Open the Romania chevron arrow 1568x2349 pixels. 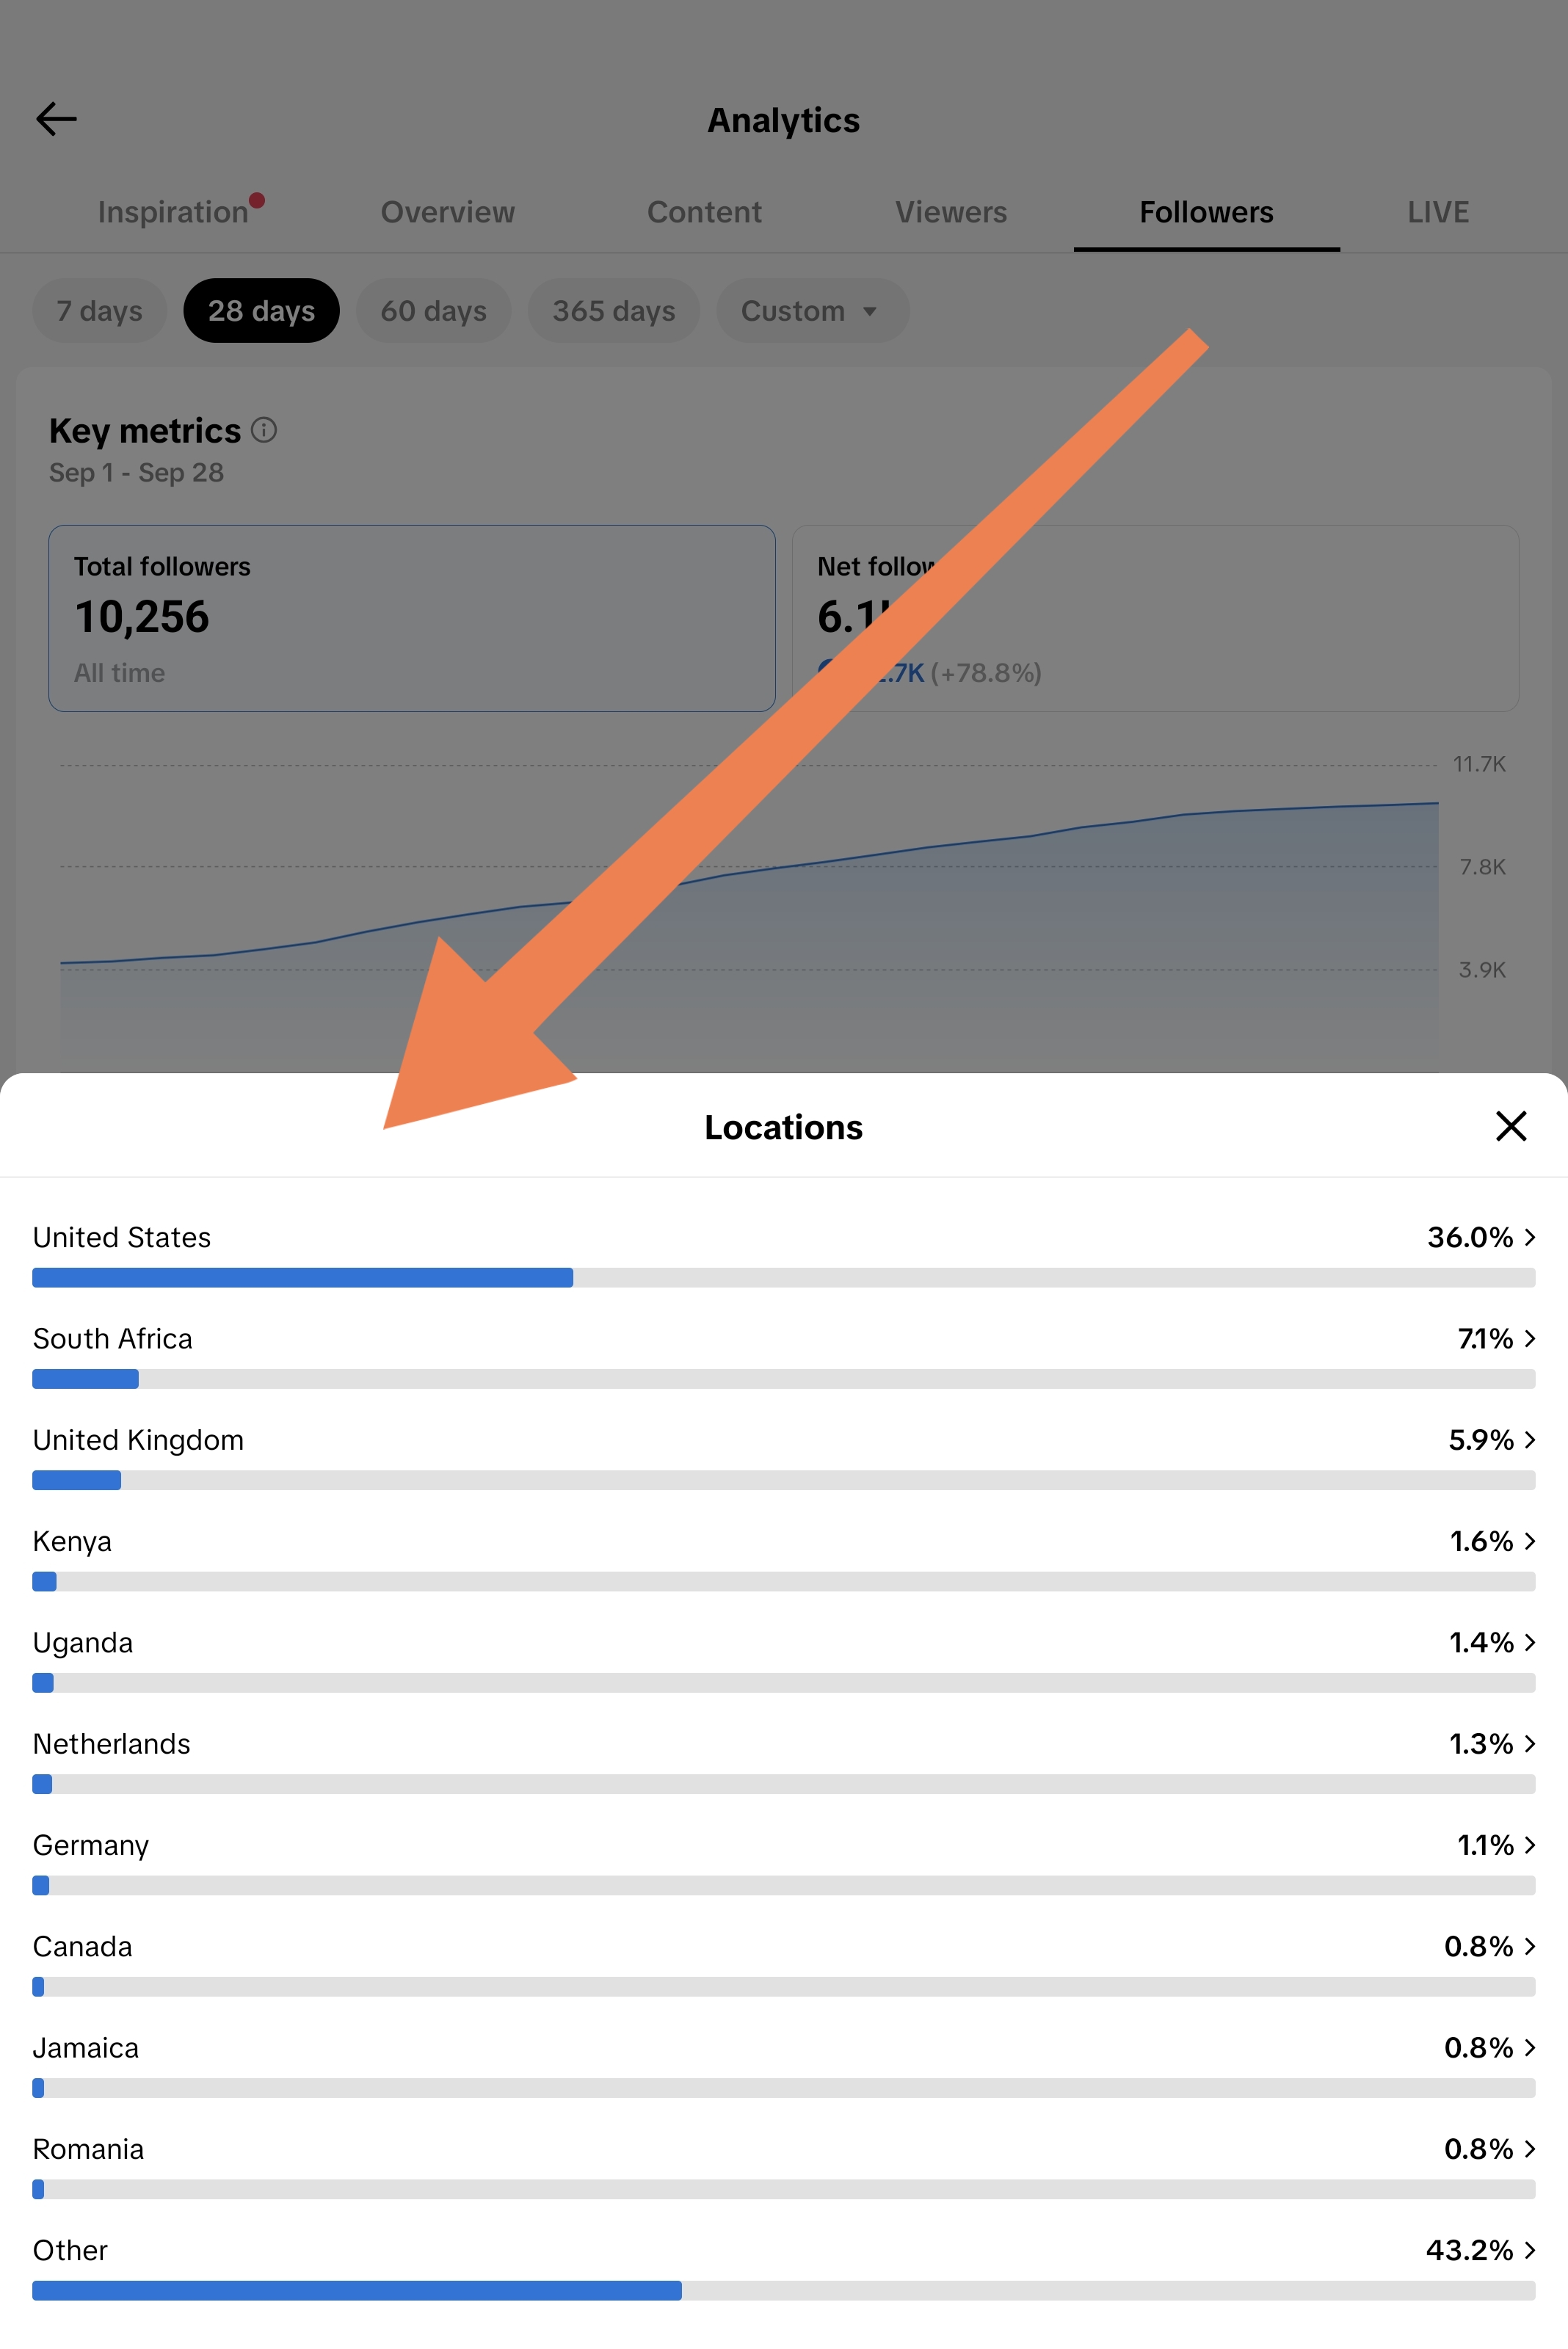(1529, 2149)
